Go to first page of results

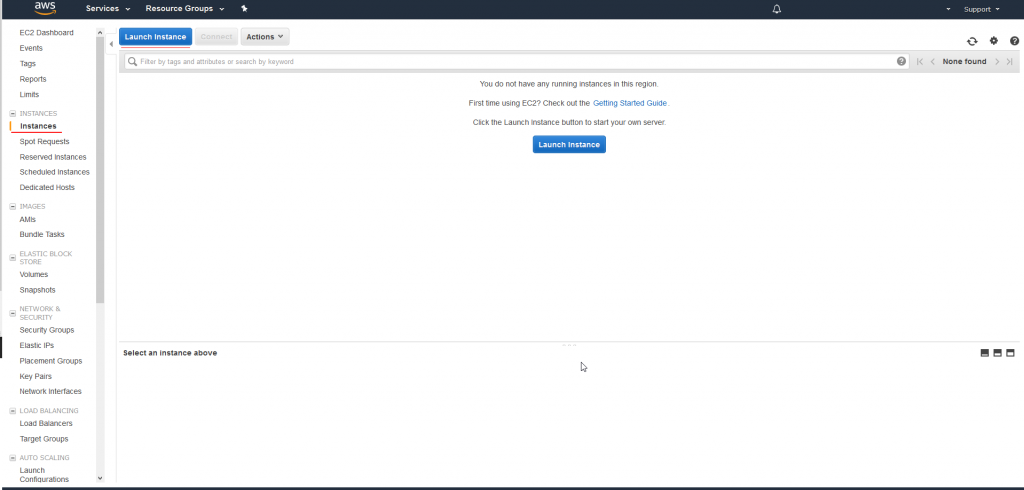click(x=920, y=61)
